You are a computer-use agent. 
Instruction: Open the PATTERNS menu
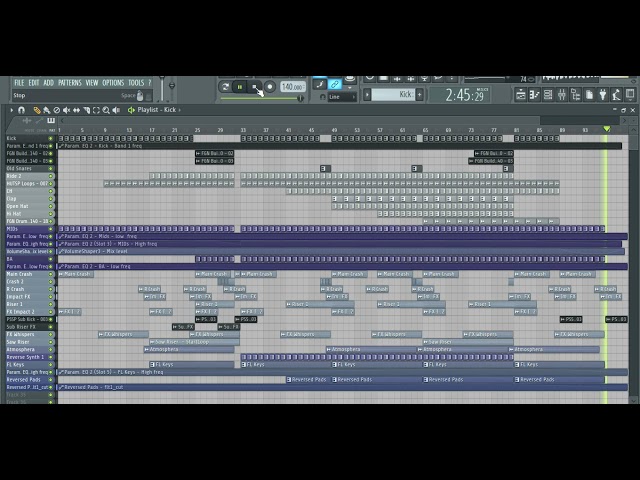click(x=70, y=82)
